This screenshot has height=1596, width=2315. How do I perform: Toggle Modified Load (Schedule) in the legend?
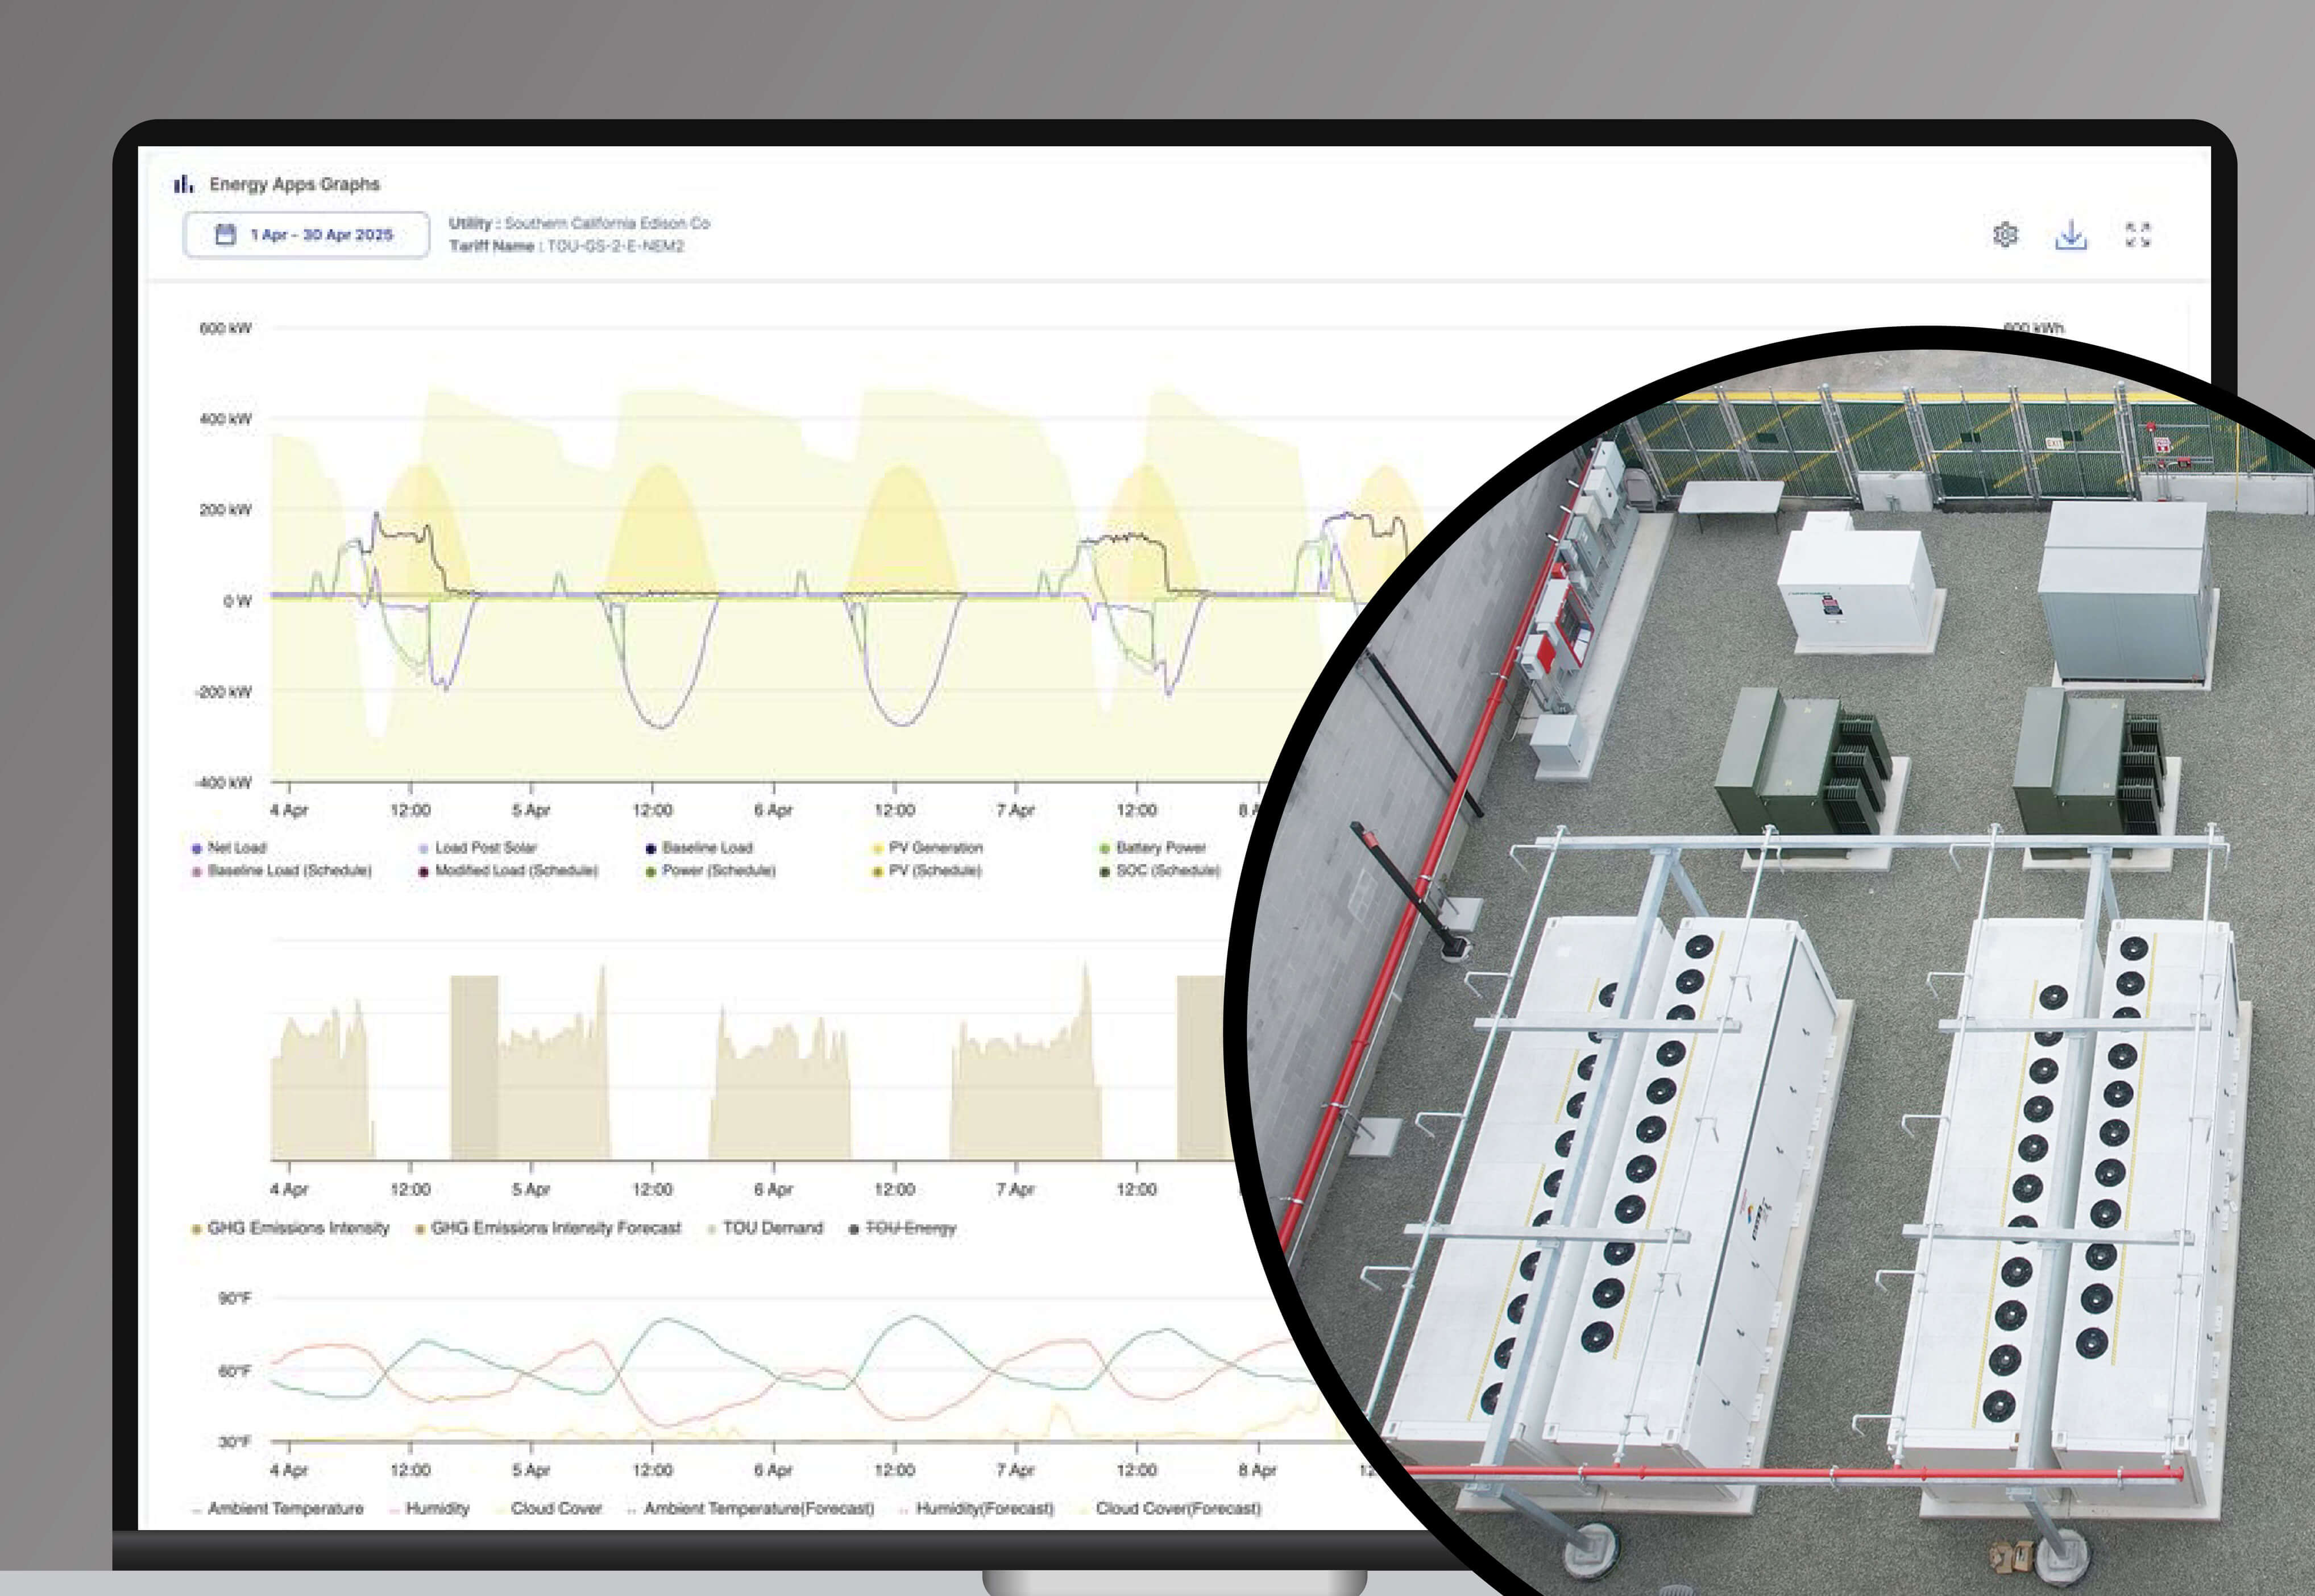(x=508, y=871)
